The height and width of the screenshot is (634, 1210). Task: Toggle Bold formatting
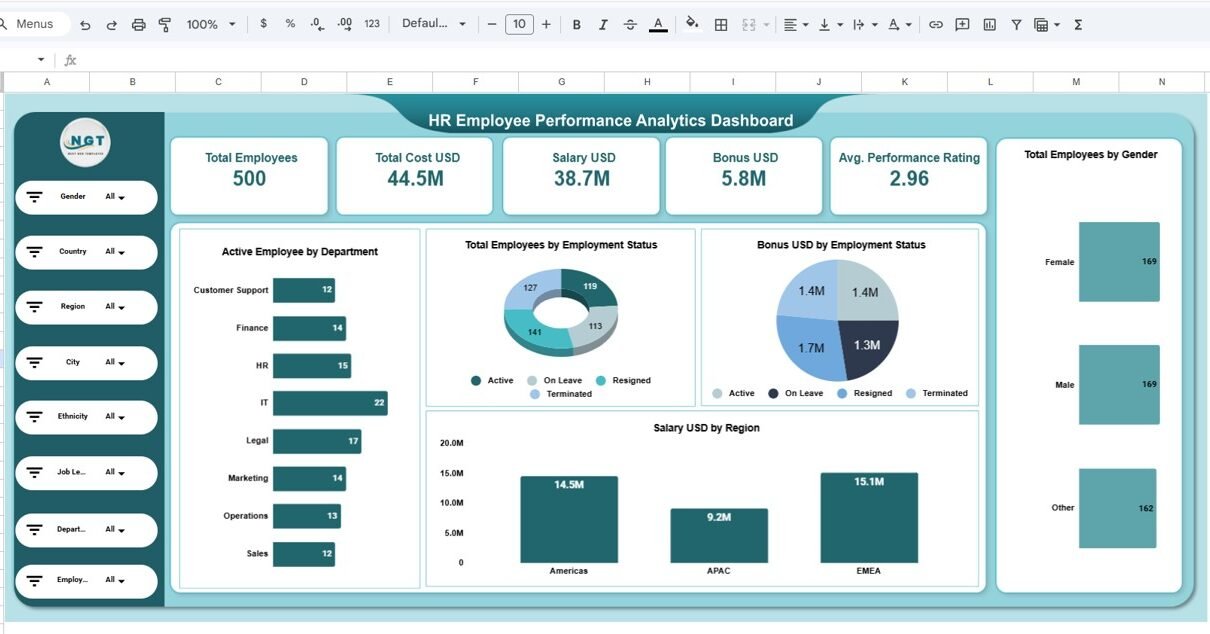point(576,24)
